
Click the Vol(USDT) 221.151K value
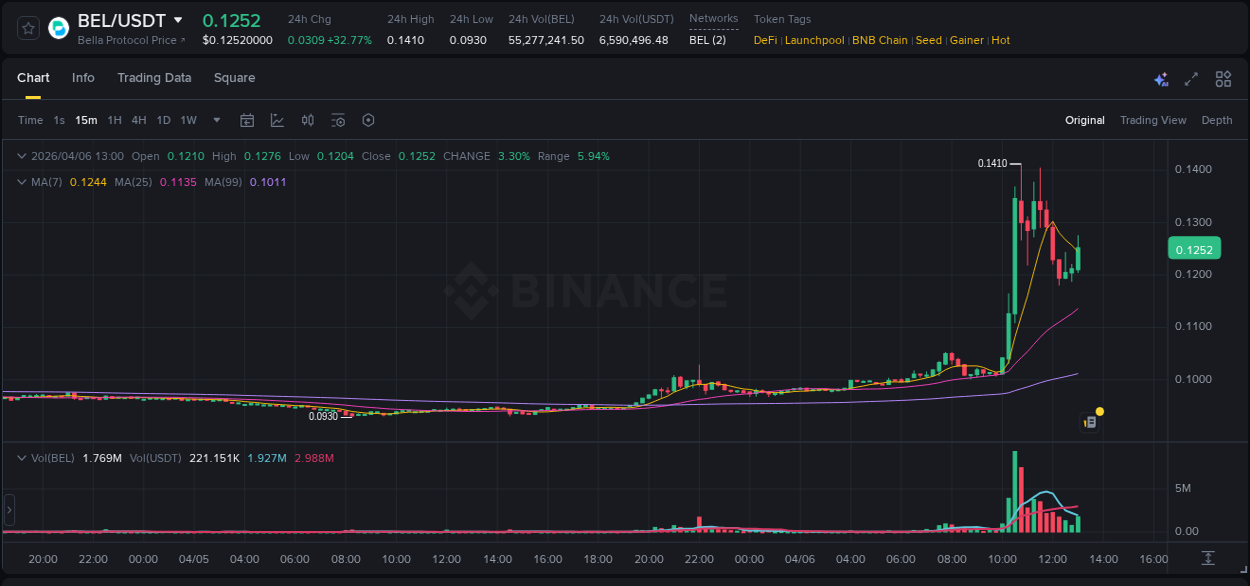coord(214,458)
